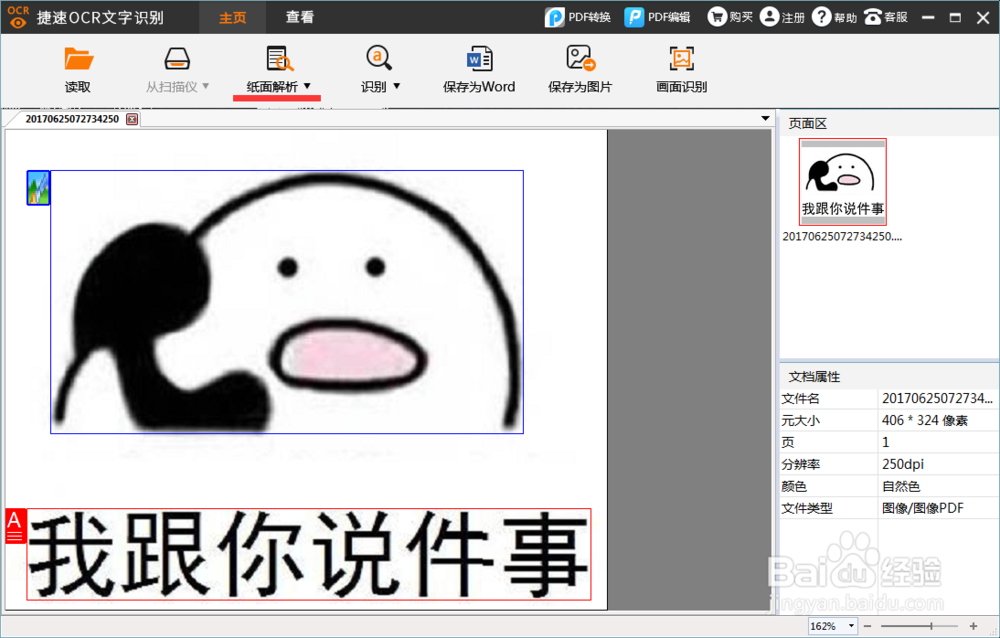Switch to the 主页 tab
The image size is (1000, 638).
click(x=233, y=17)
